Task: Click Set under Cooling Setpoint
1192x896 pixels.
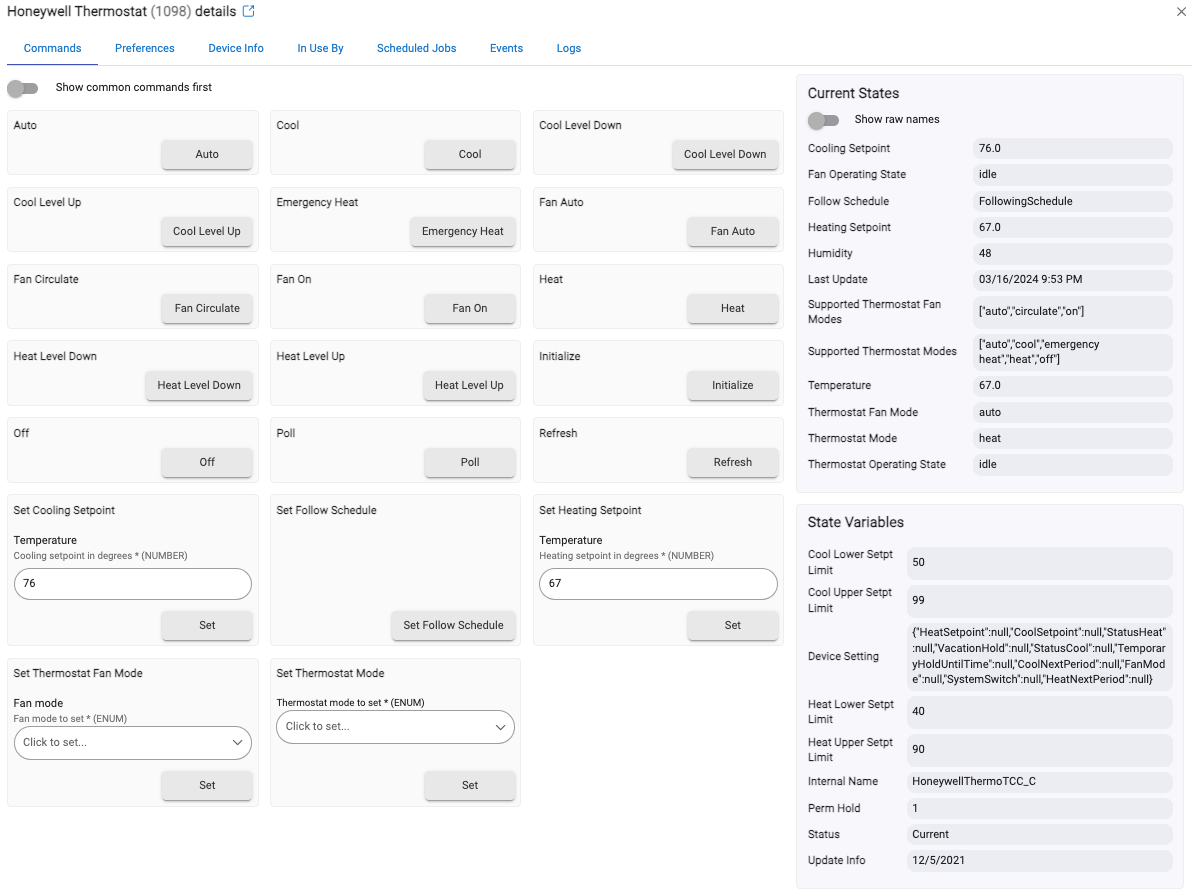Action: click(x=207, y=625)
